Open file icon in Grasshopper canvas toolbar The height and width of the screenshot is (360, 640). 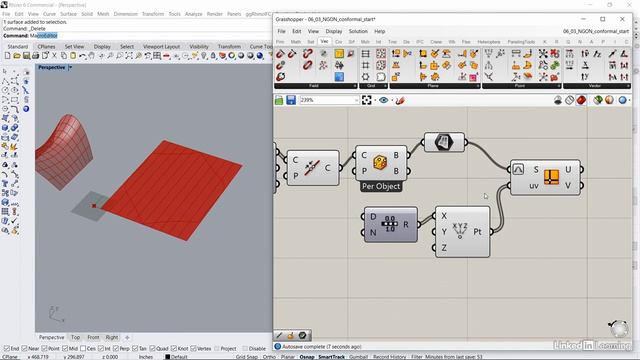[x=279, y=100]
